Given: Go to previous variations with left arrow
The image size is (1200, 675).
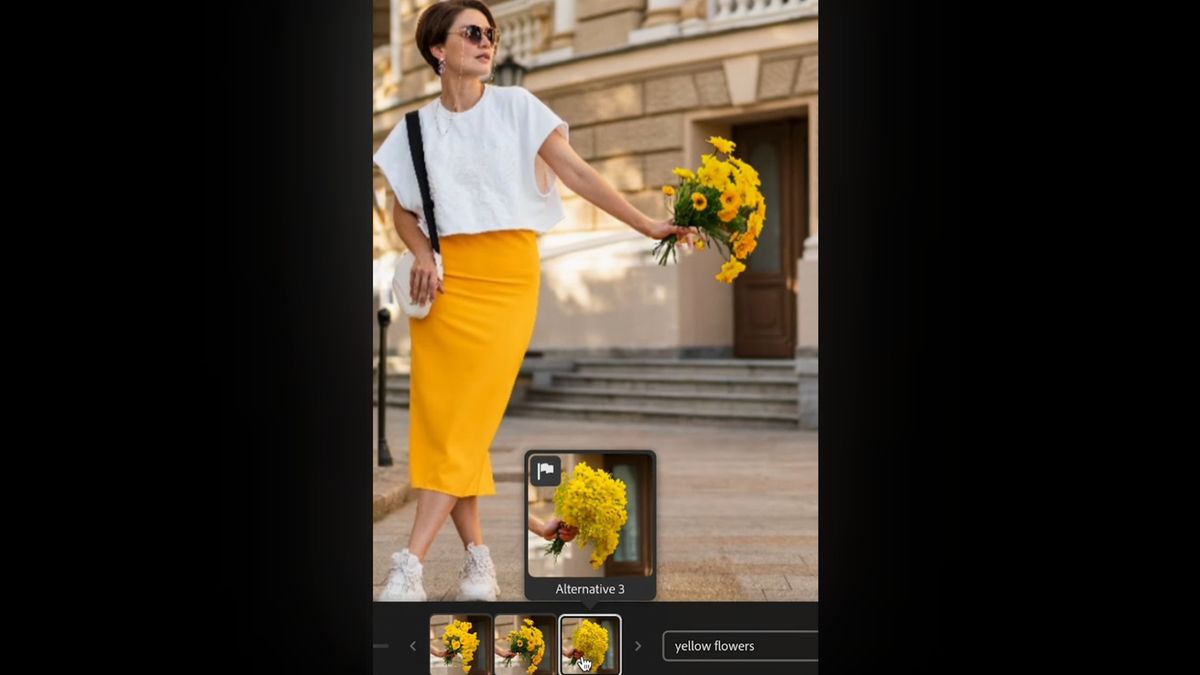Looking at the screenshot, I should 412,646.
